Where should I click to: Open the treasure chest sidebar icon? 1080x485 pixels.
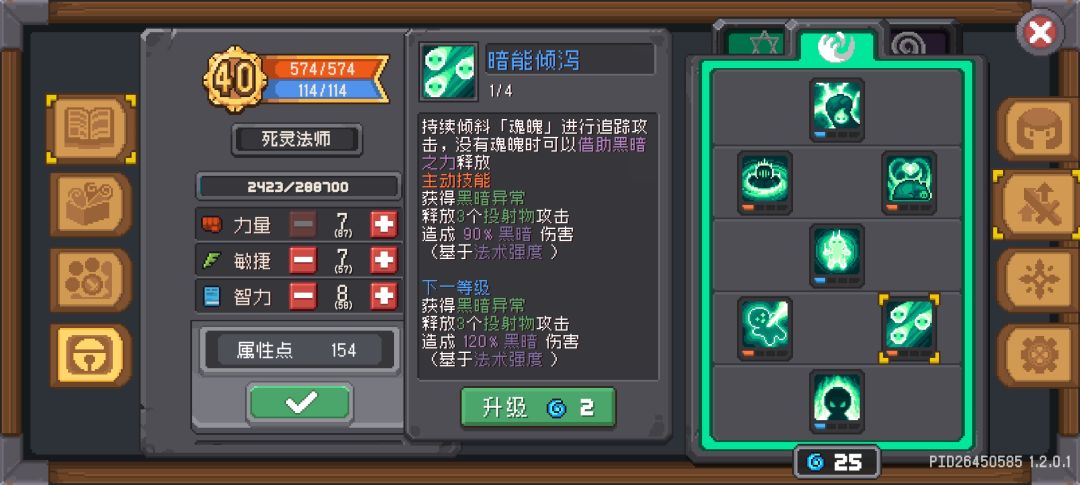click(x=91, y=204)
